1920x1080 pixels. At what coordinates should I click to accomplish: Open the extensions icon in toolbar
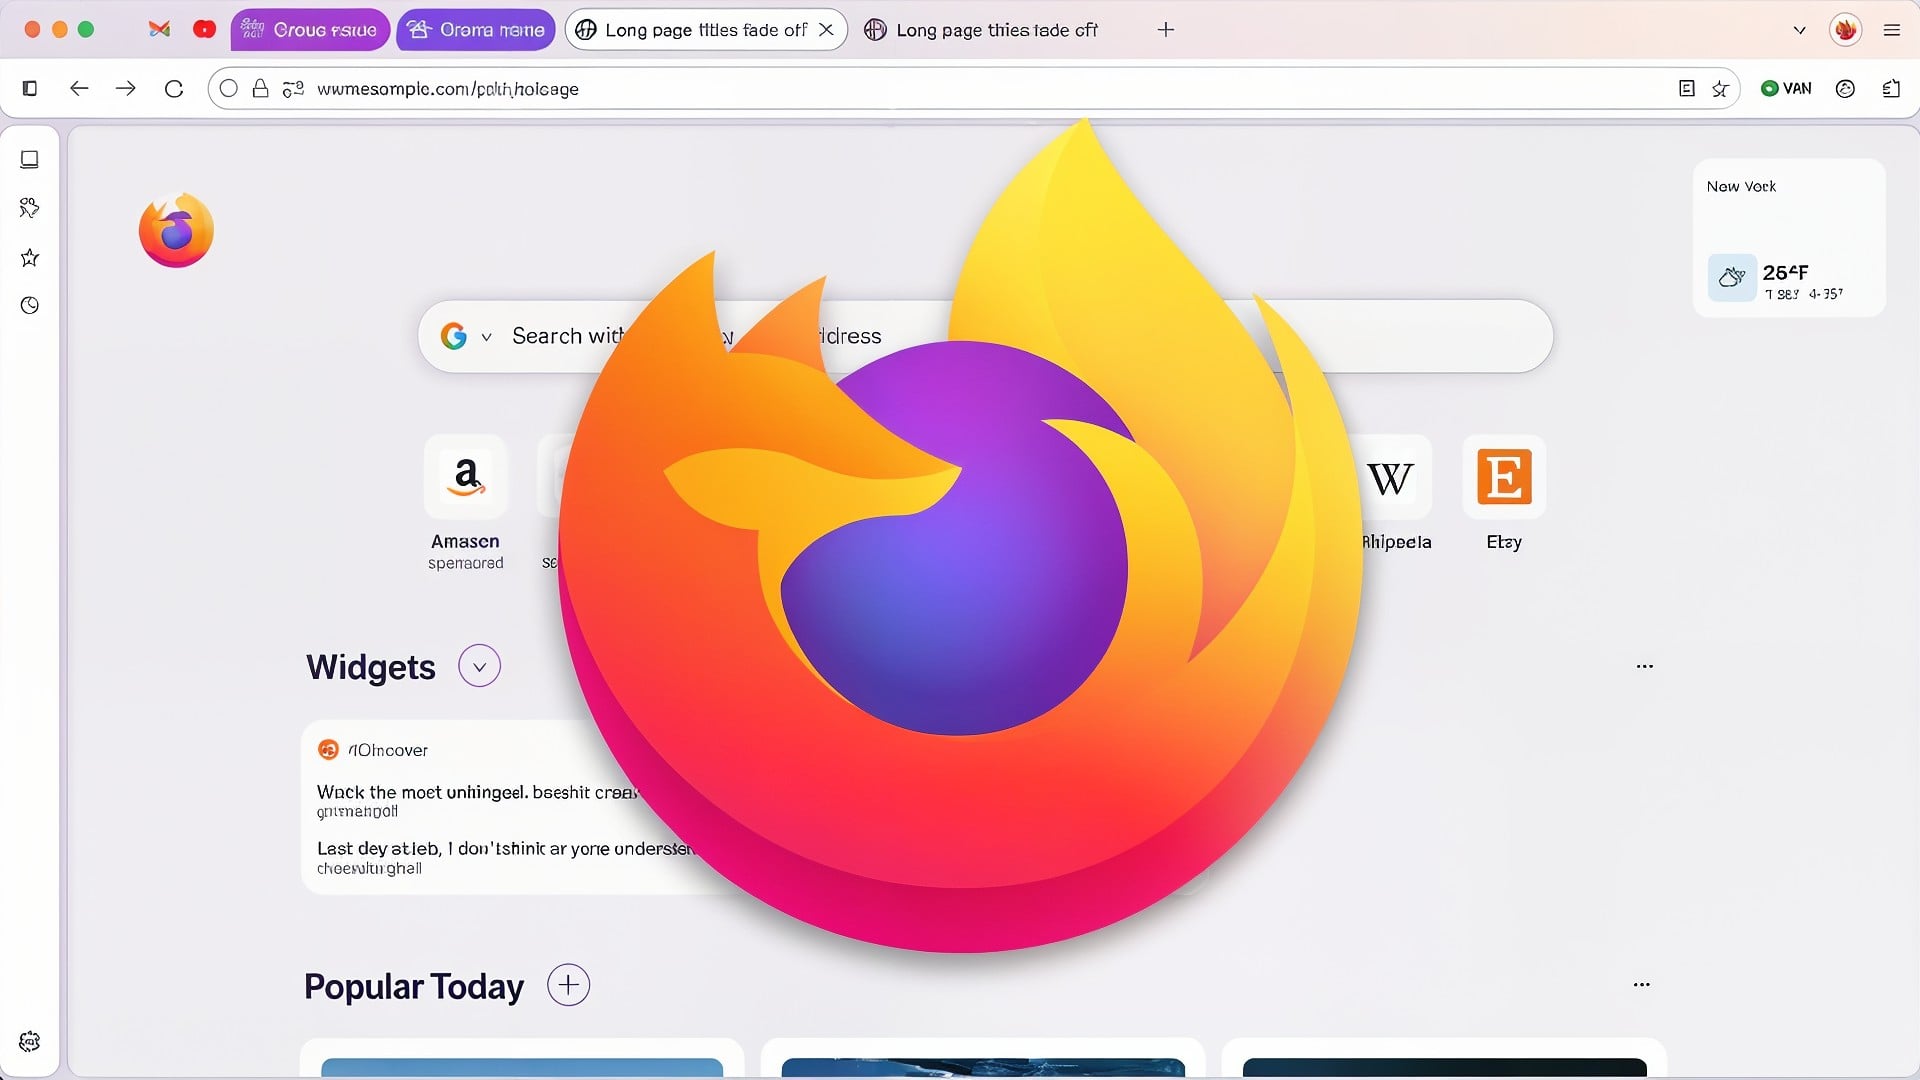point(1891,89)
